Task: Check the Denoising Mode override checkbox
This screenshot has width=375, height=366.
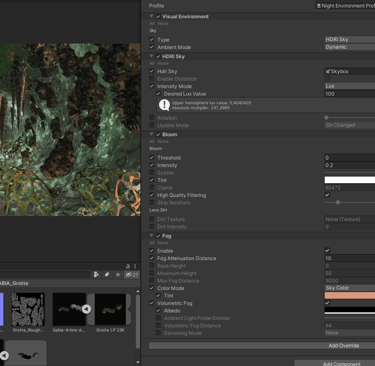Action: point(158,333)
